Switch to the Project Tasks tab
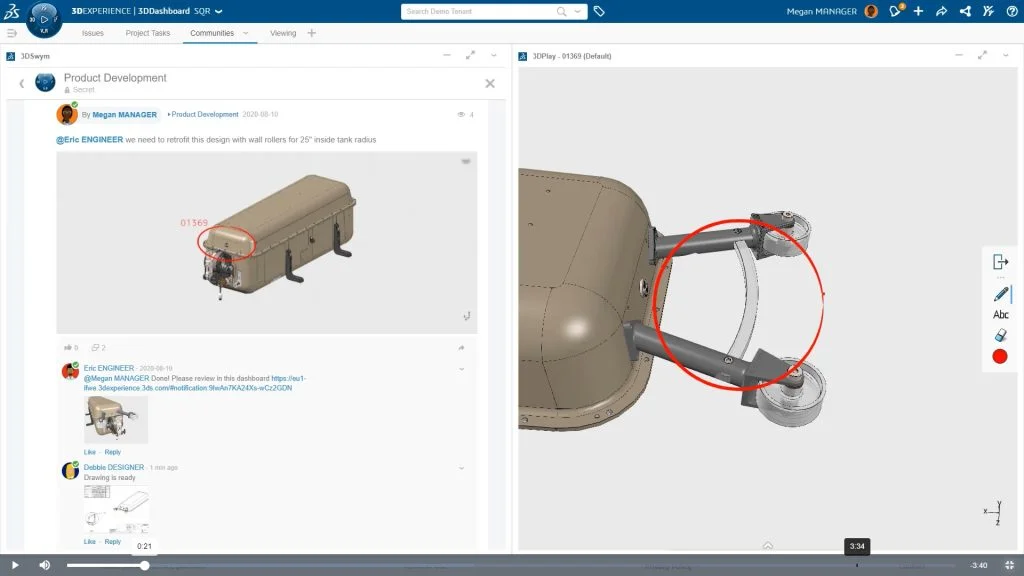Screen dimensions: 1024x576 point(148,33)
